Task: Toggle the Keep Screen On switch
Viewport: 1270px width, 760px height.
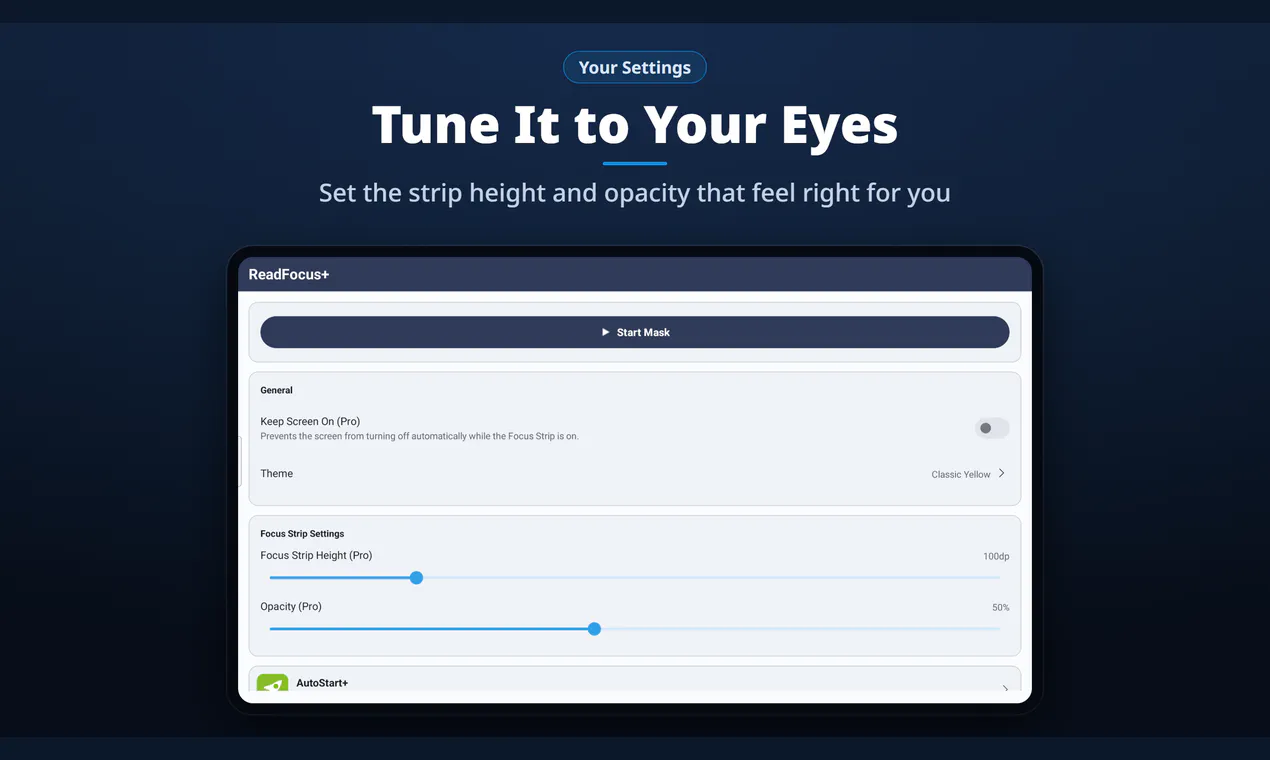Action: click(992, 428)
